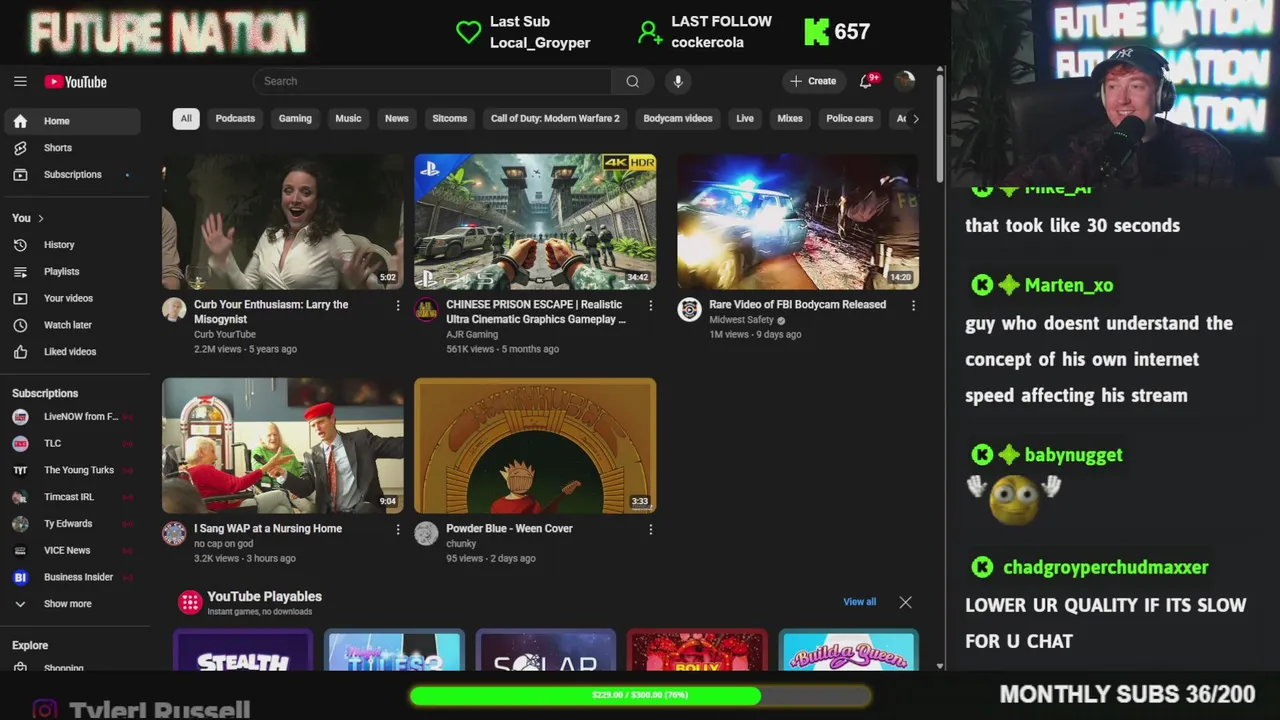Select the Live filter chip

tap(745, 118)
